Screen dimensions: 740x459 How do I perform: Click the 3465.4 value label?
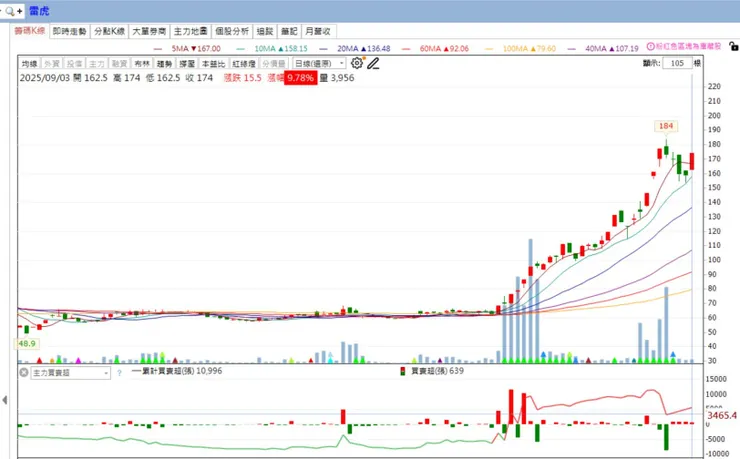click(x=722, y=415)
